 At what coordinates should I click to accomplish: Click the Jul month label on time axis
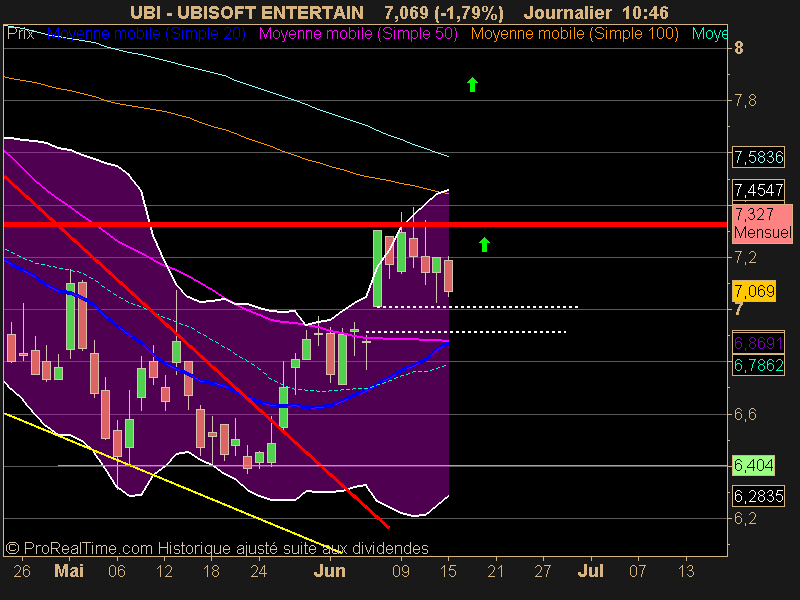[590, 570]
